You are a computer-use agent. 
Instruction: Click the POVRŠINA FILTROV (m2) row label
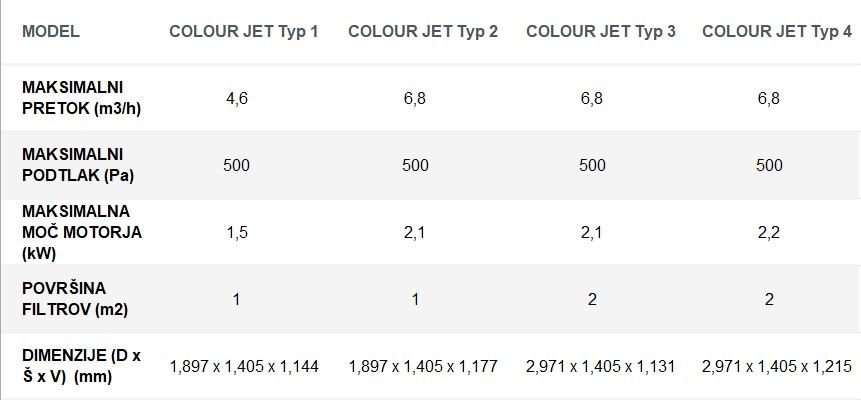point(75,299)
